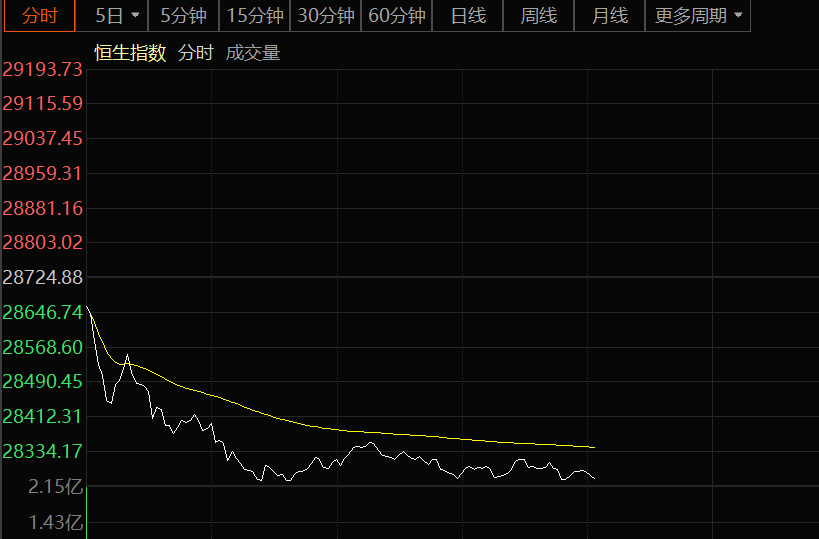The height and width of the screenshot is (539, 819).
Task: Click the 28803.02 axis value
Action: click(x=42, y=242)
